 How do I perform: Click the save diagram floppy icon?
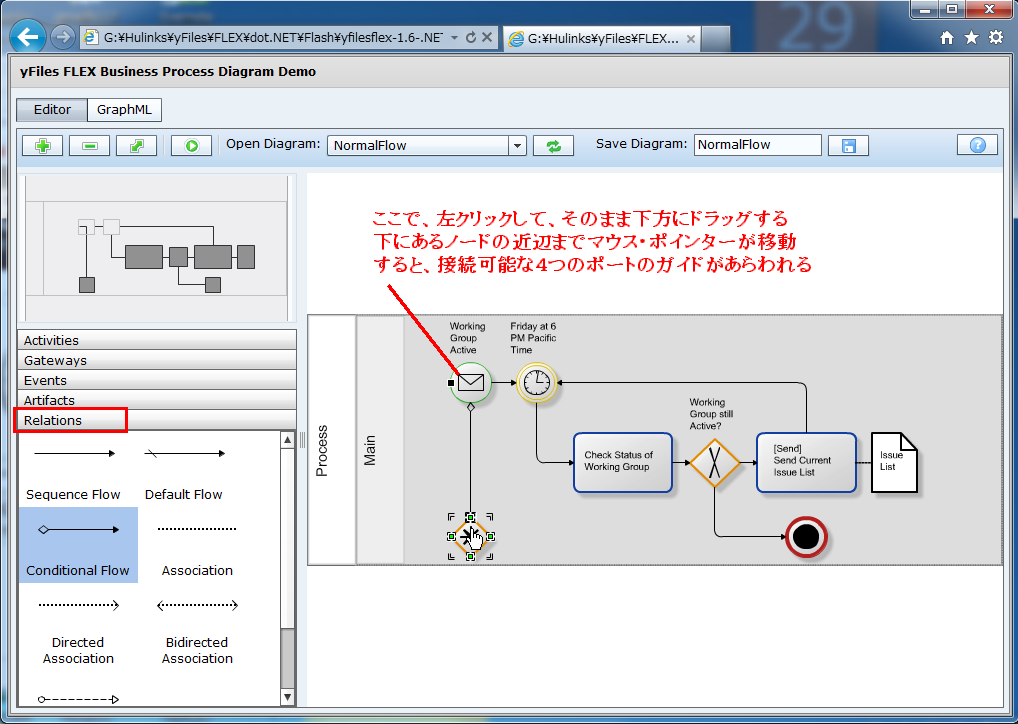(x=849, y=145)
